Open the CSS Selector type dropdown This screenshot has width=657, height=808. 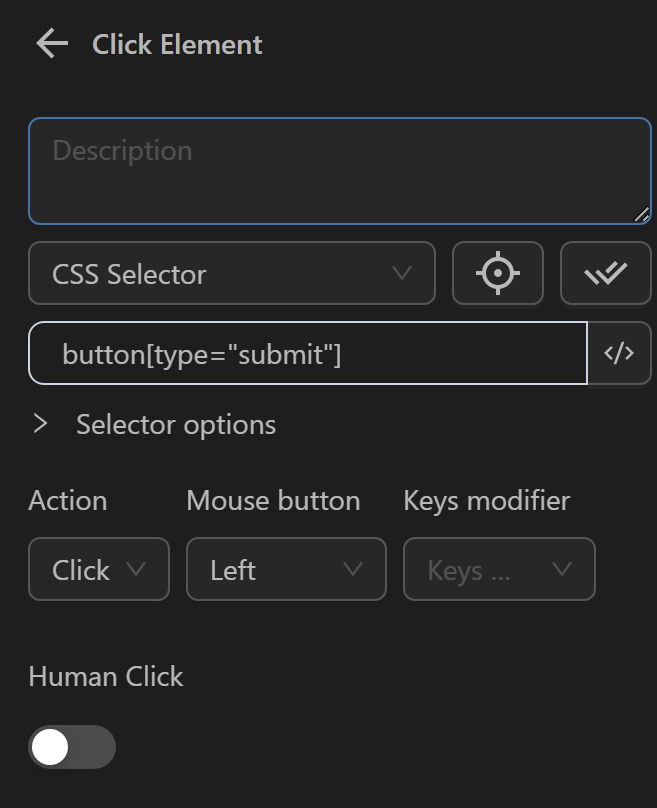tap(231, 272)
